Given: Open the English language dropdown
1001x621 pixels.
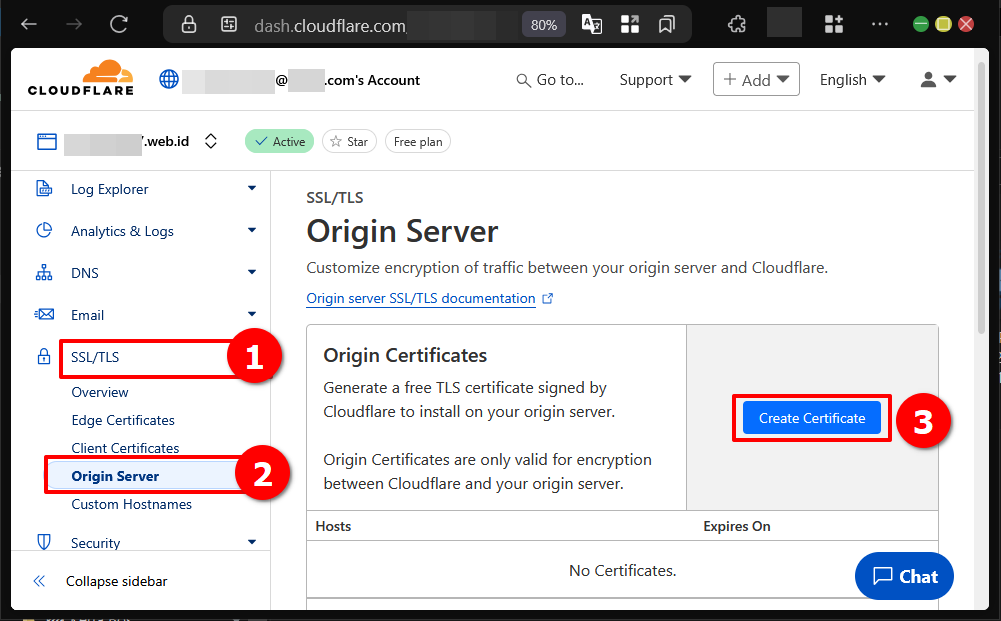Looking at the screenshot, I should (x=852, y=80).
